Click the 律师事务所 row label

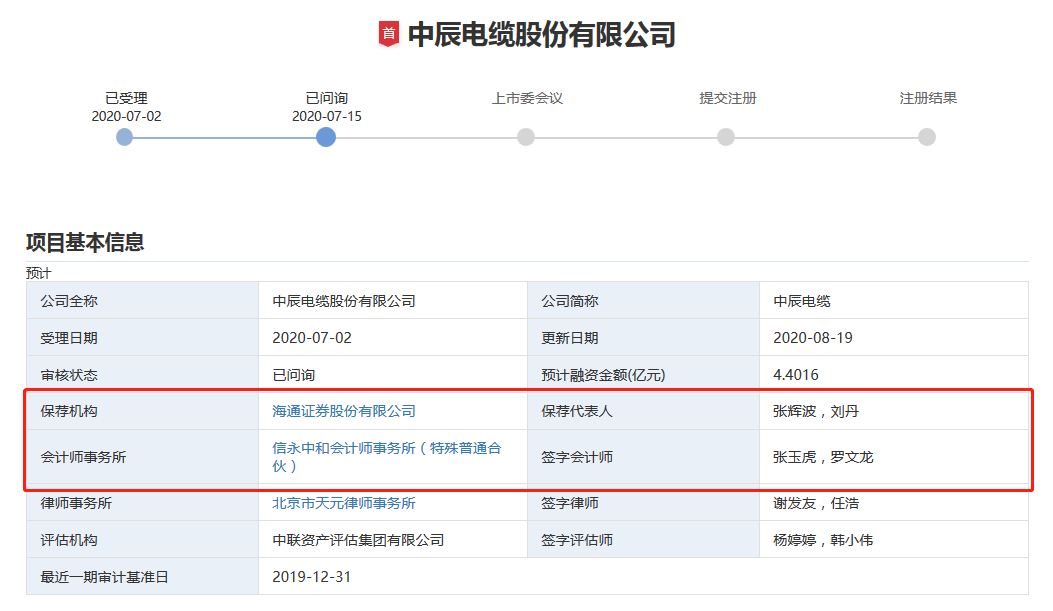[76, 503]
